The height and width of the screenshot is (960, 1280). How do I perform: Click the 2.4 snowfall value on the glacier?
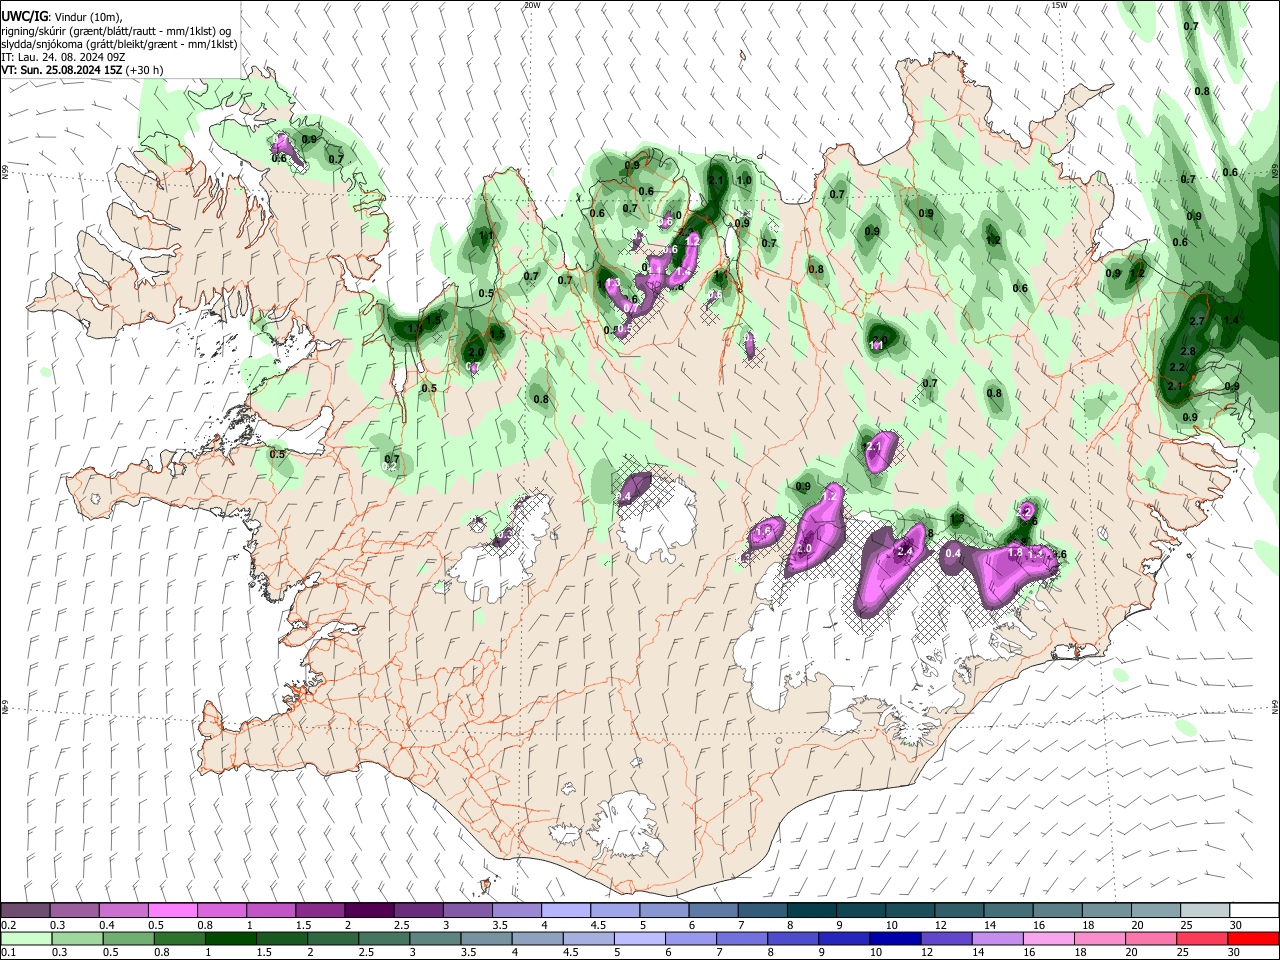click(906, 551)
